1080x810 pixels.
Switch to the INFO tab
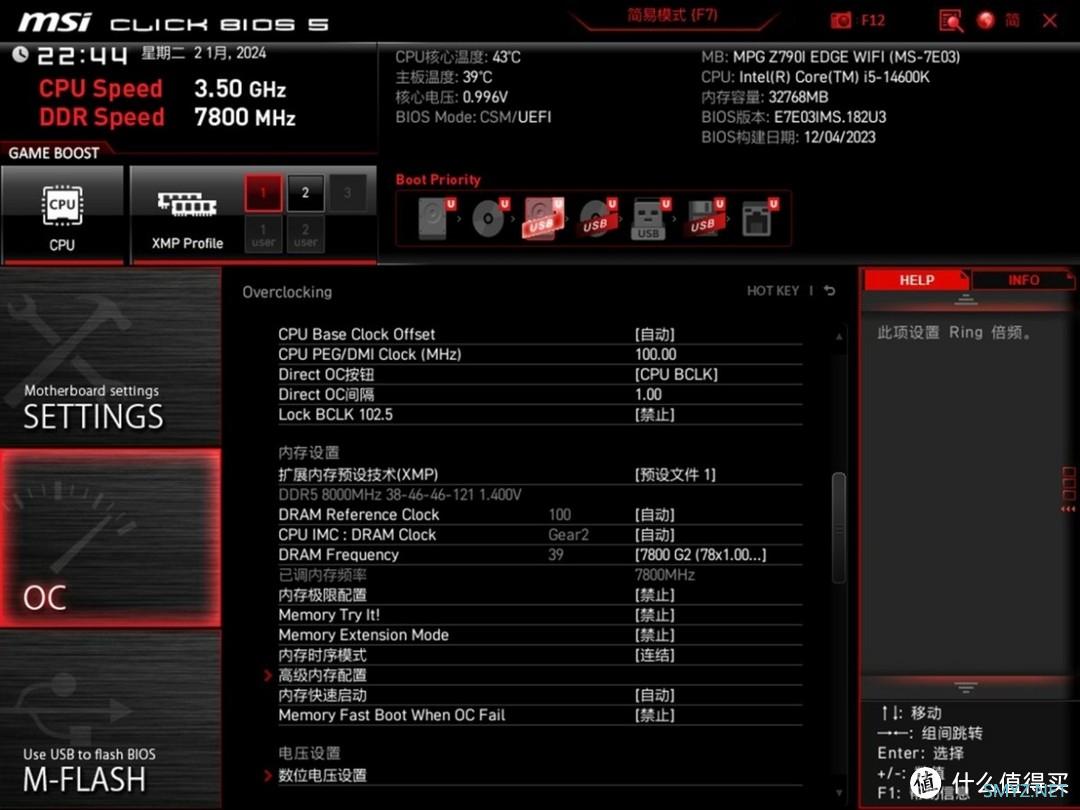(x=1024, y=280)
